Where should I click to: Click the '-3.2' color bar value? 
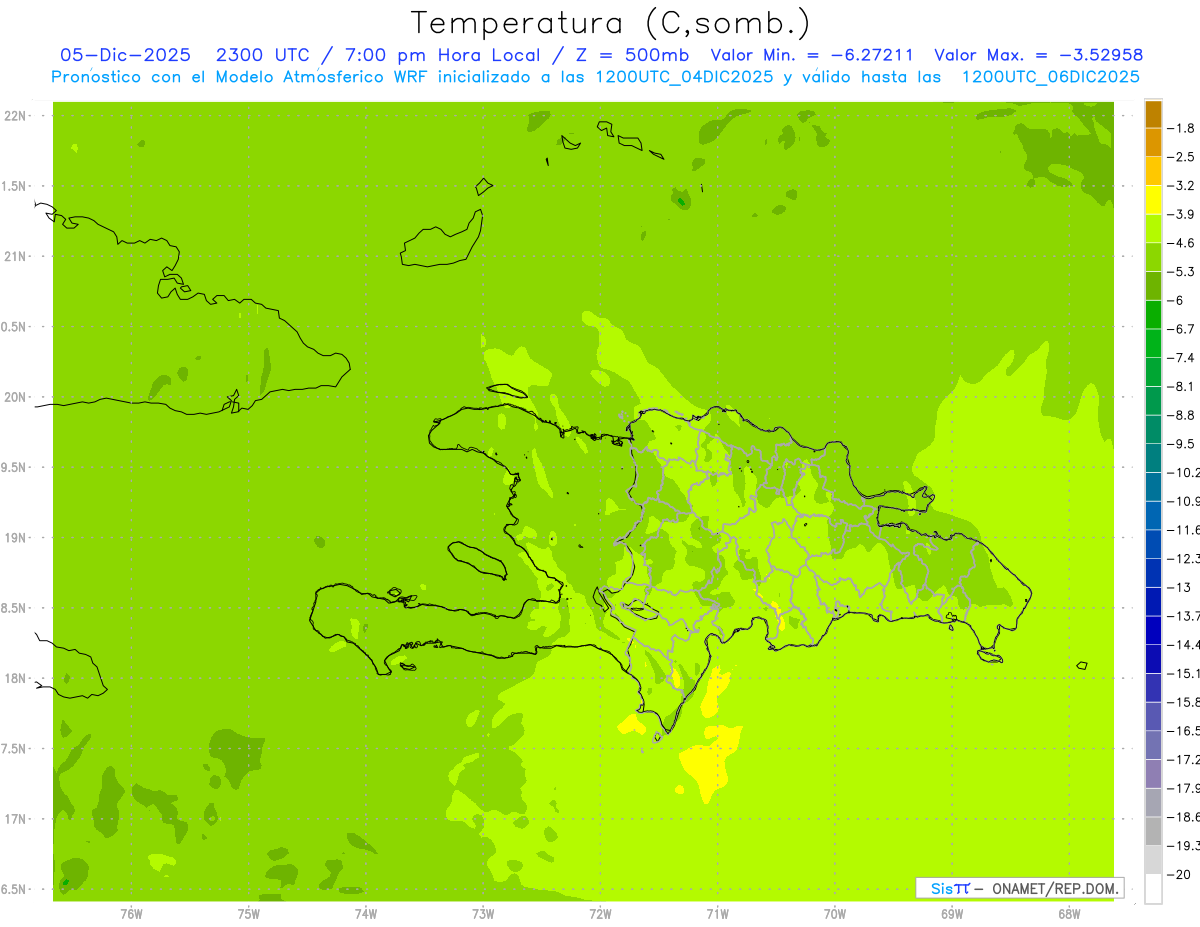tap(1183, 186)
